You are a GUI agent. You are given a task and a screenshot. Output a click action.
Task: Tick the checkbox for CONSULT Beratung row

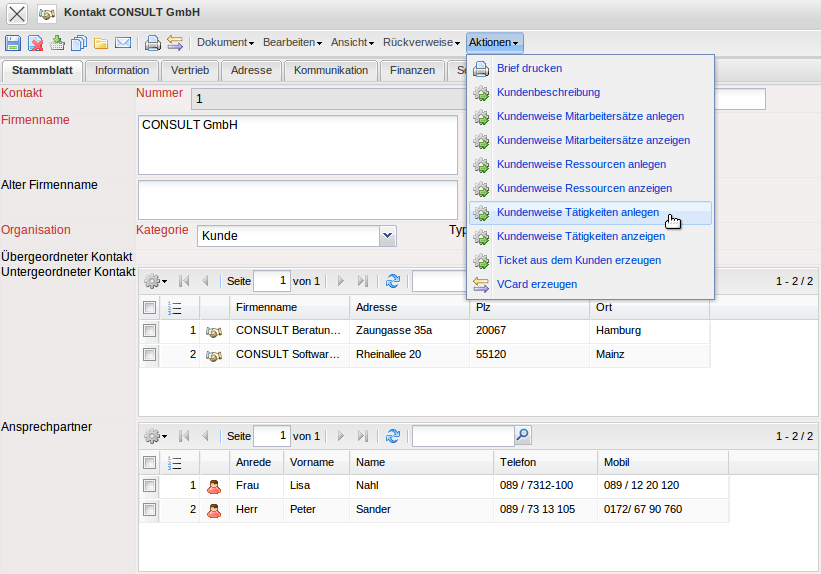click(x=149, y=330)
